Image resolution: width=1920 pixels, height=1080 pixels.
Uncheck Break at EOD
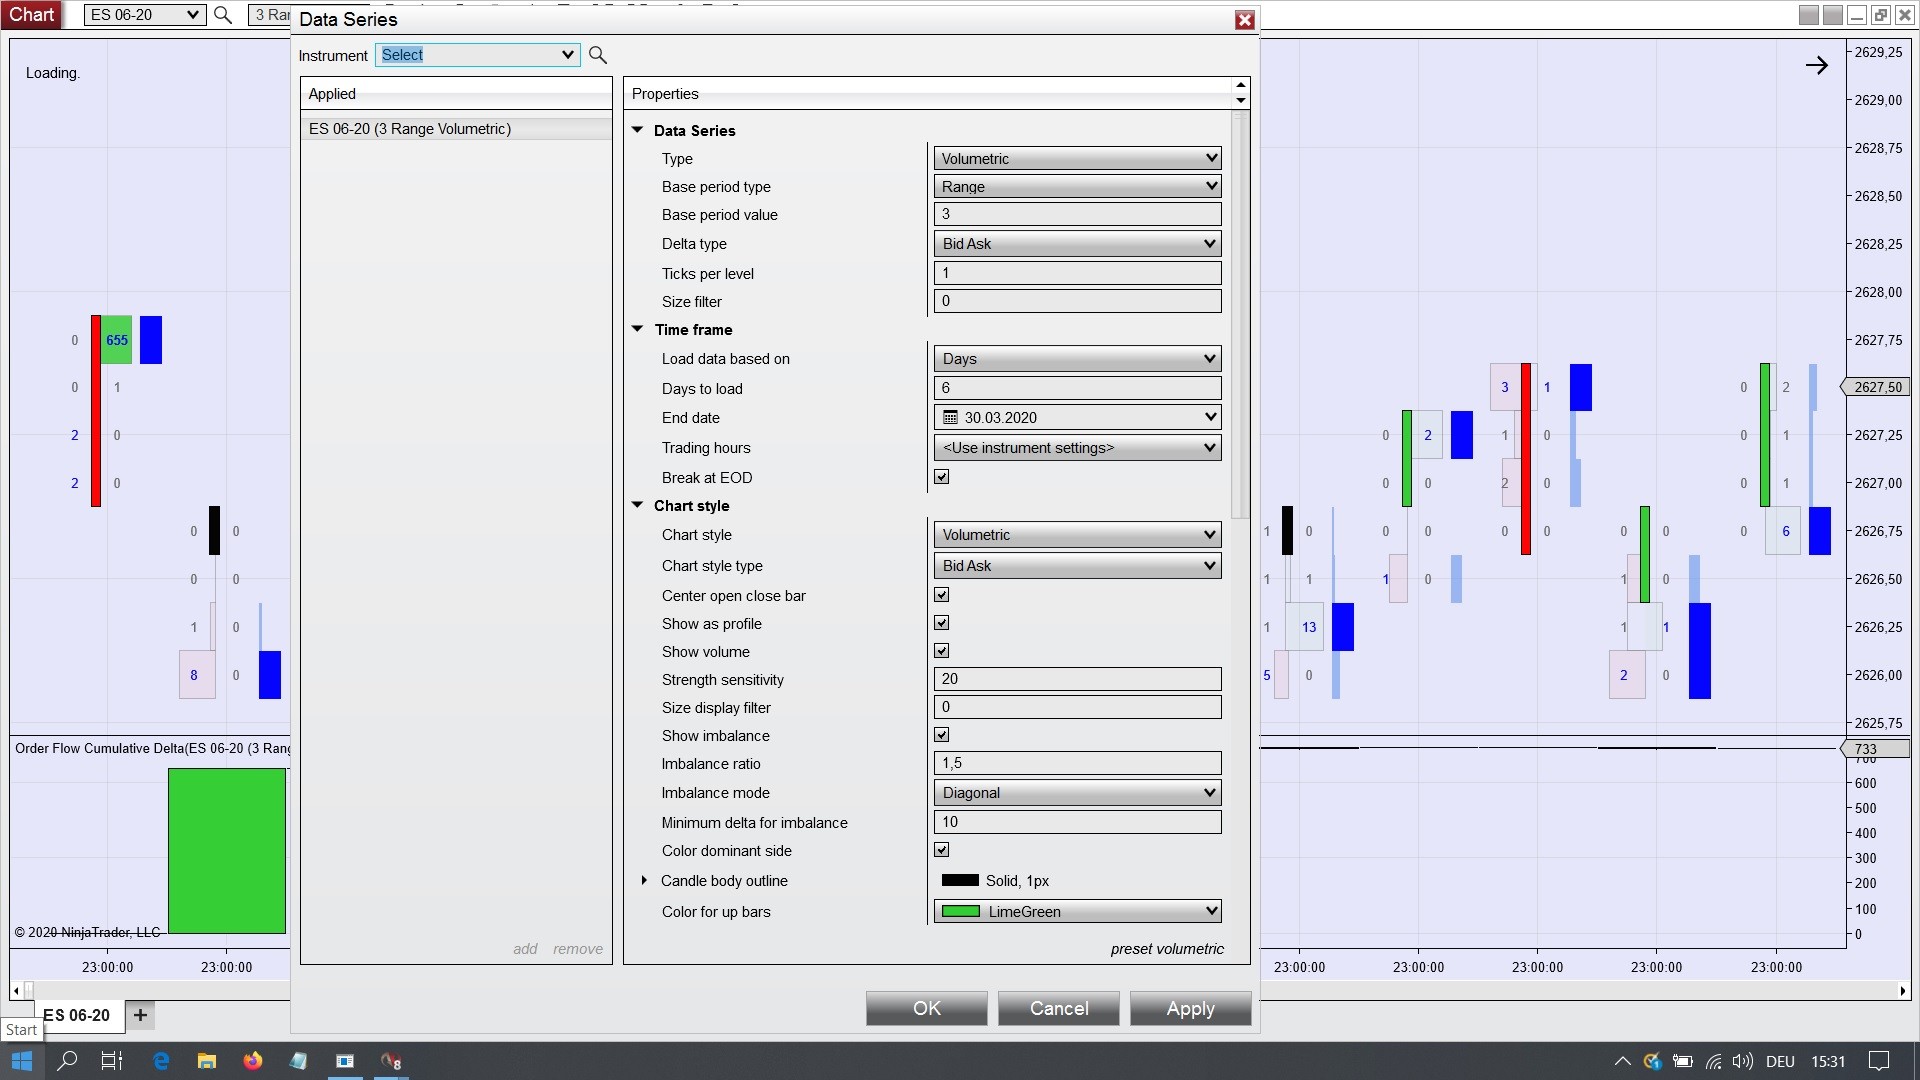tap(941, 477)
